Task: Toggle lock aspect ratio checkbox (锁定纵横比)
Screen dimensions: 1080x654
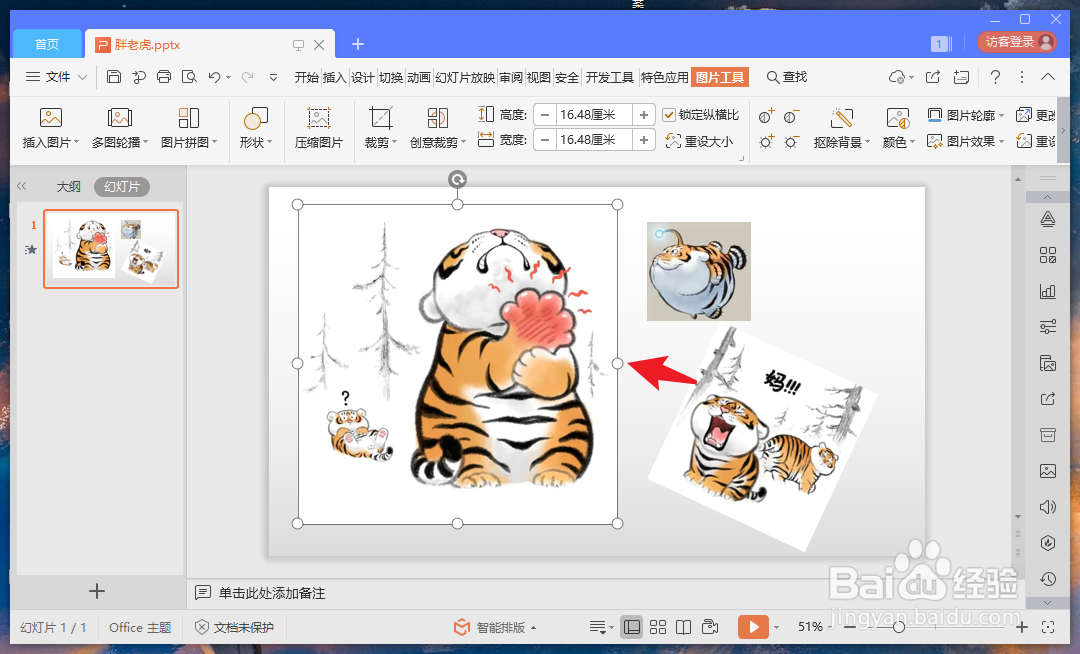Action: 669,115
